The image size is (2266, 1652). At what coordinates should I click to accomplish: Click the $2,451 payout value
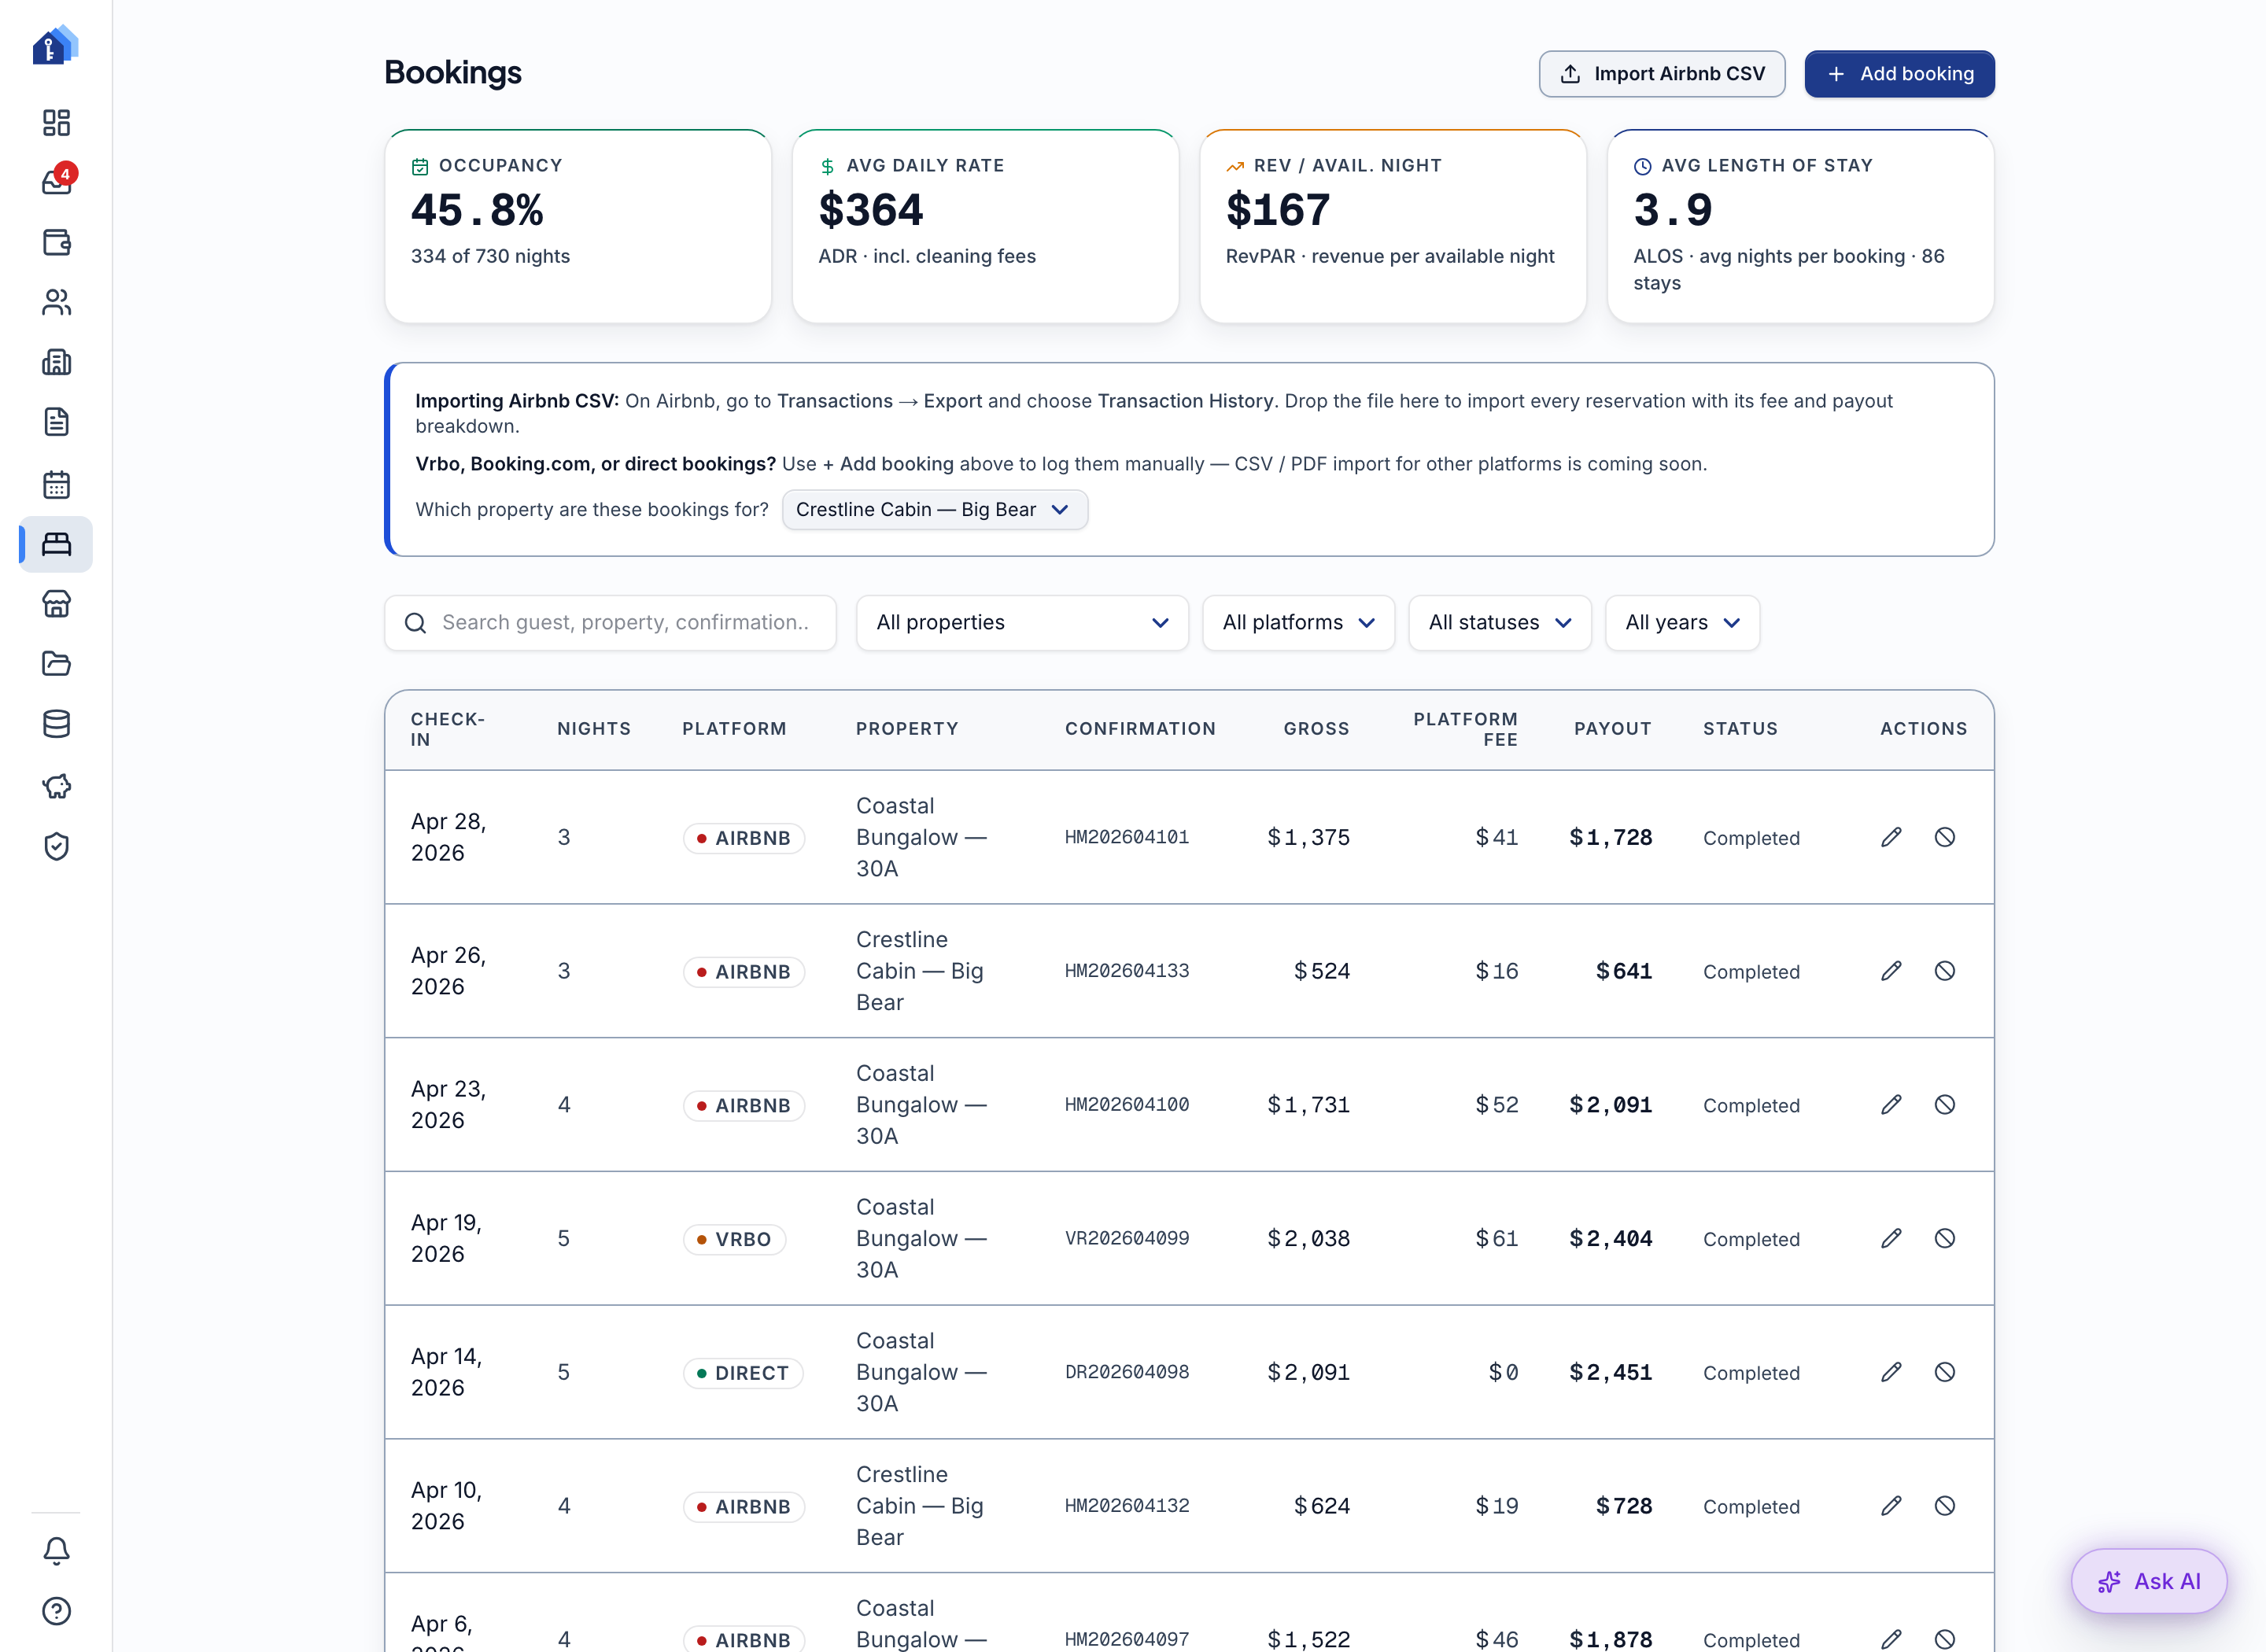click(x=1610, y=1372)
